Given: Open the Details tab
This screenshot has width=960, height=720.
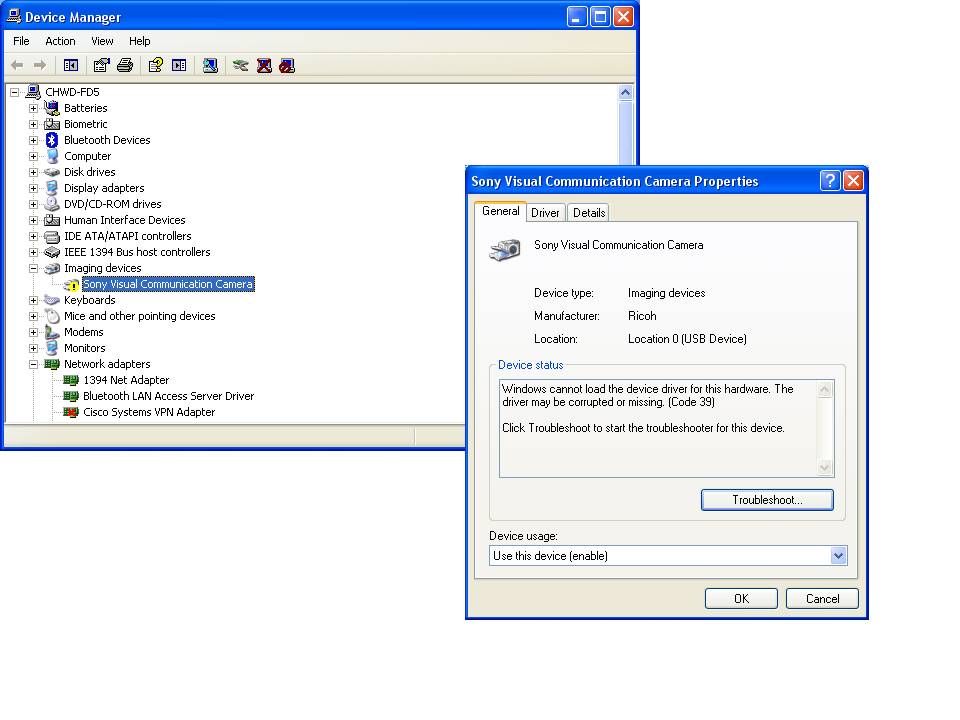Looking at the screenshot, I should tap(588, 212).
